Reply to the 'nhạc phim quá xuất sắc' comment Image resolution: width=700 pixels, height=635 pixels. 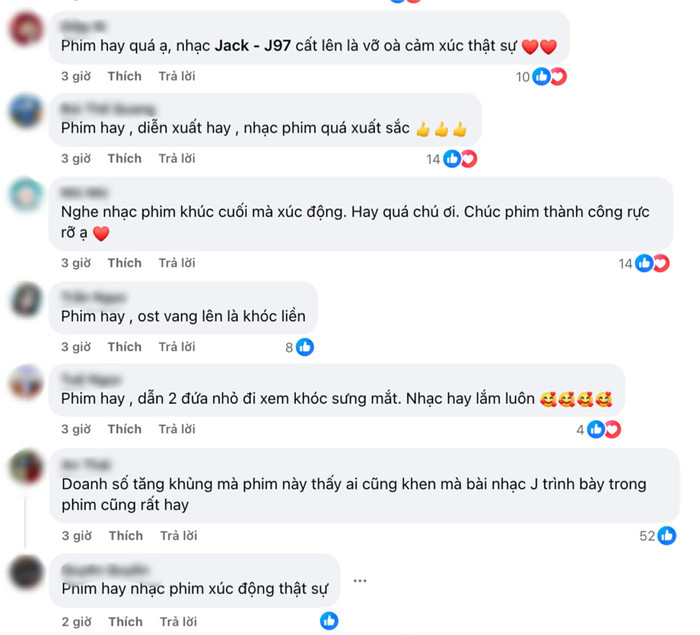click(x=177, y=159)
